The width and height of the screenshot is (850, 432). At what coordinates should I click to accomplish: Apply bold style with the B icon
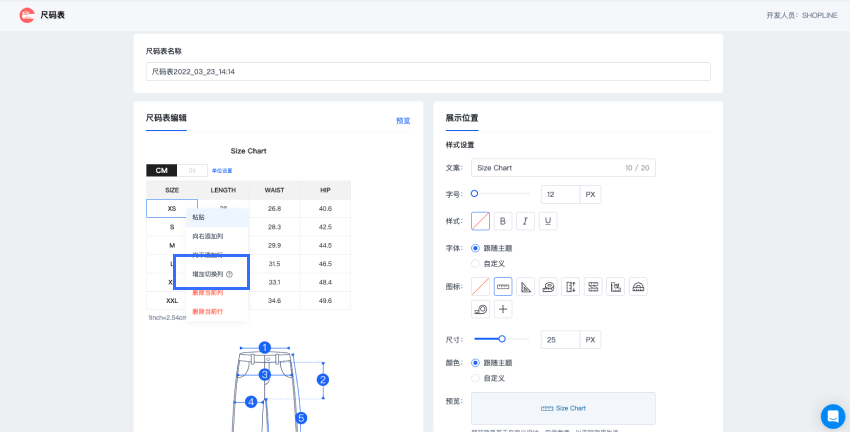(x=503, y=221)
